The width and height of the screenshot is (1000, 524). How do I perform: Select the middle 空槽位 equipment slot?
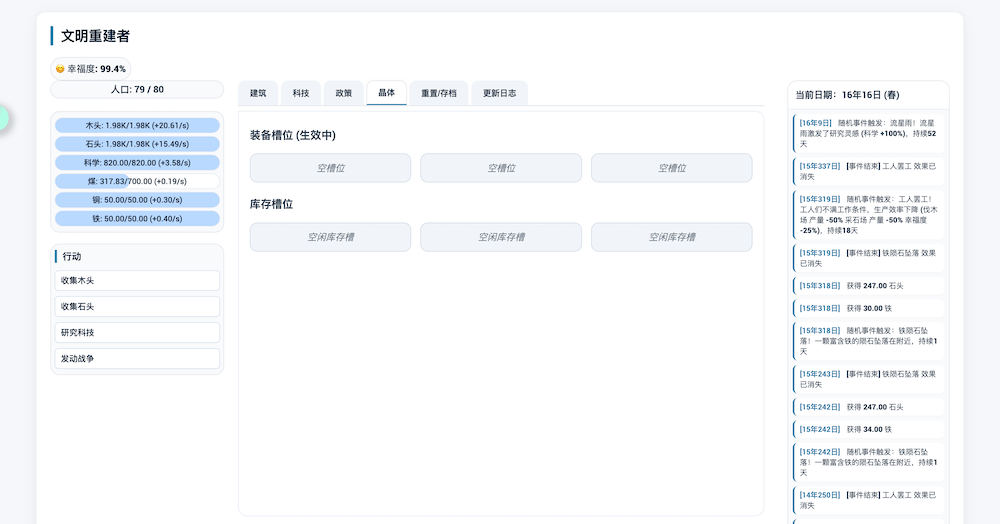click(501, 168)
